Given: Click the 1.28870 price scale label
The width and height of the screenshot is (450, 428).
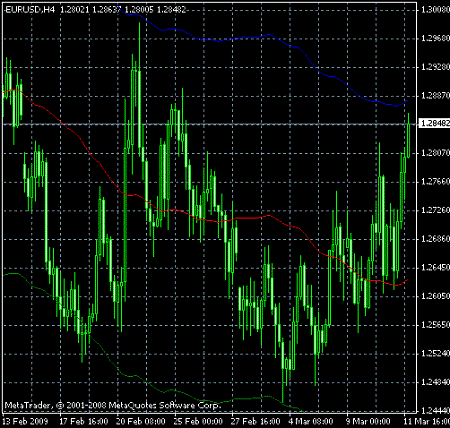Looking at the screenshot, I should click(435, 96).
